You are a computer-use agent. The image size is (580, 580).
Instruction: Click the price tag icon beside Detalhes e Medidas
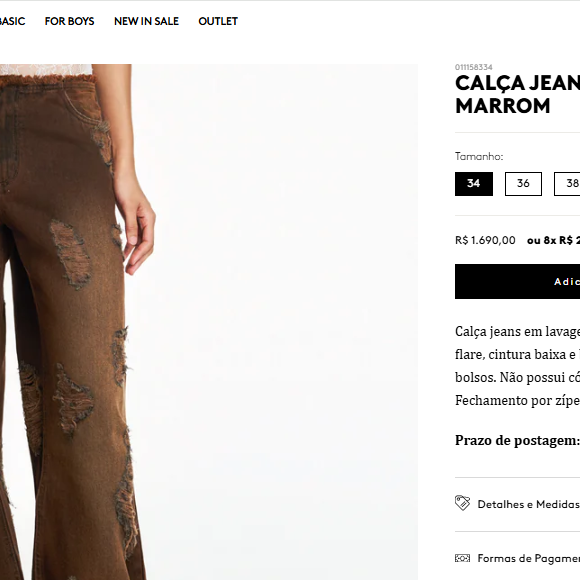(462, 503)
